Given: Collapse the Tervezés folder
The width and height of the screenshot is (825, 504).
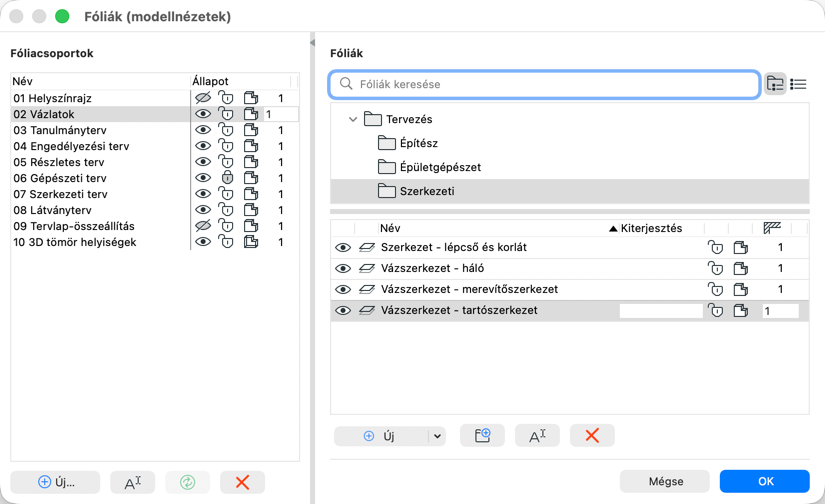Looking at the screenshot, I should tap(353, 119).
